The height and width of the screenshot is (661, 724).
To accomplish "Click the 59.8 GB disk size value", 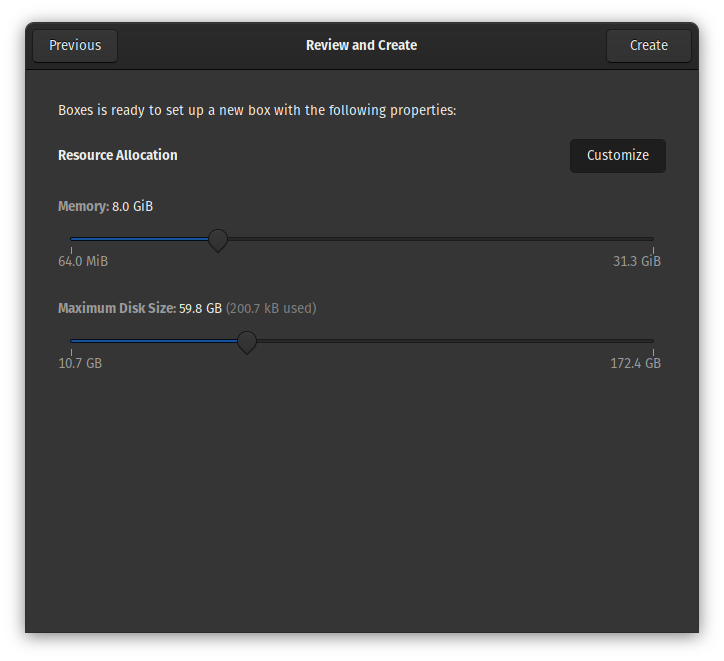I will (x=200, y=308).
